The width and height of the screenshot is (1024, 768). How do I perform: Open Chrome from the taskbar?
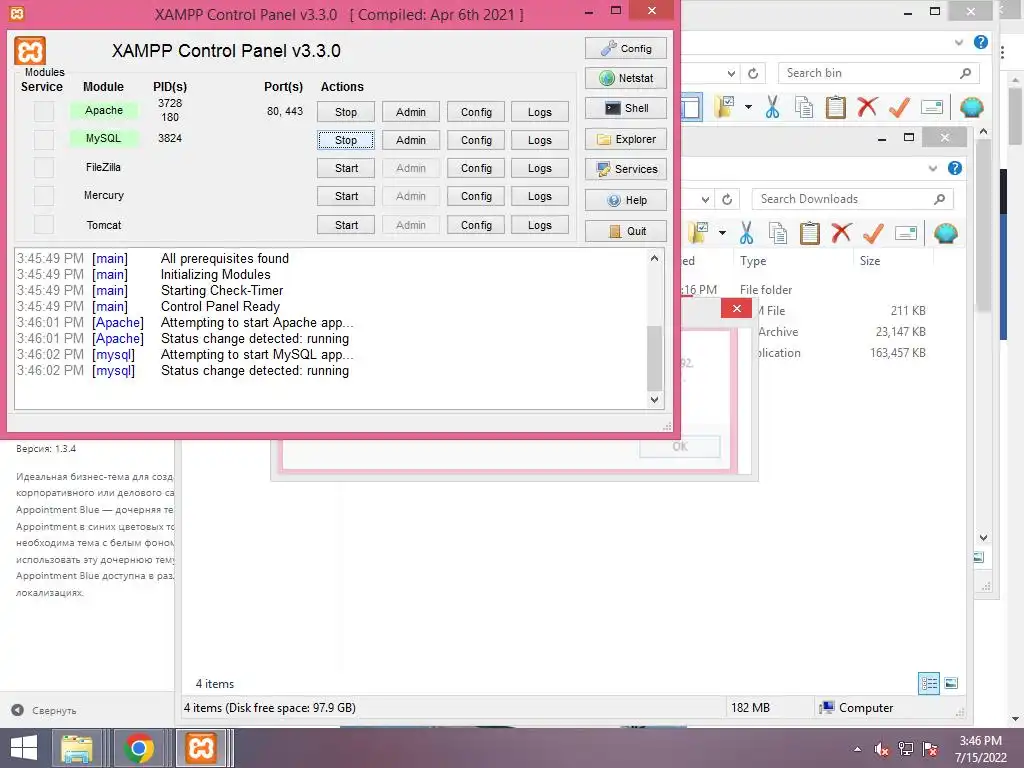[x=138, y=748]
